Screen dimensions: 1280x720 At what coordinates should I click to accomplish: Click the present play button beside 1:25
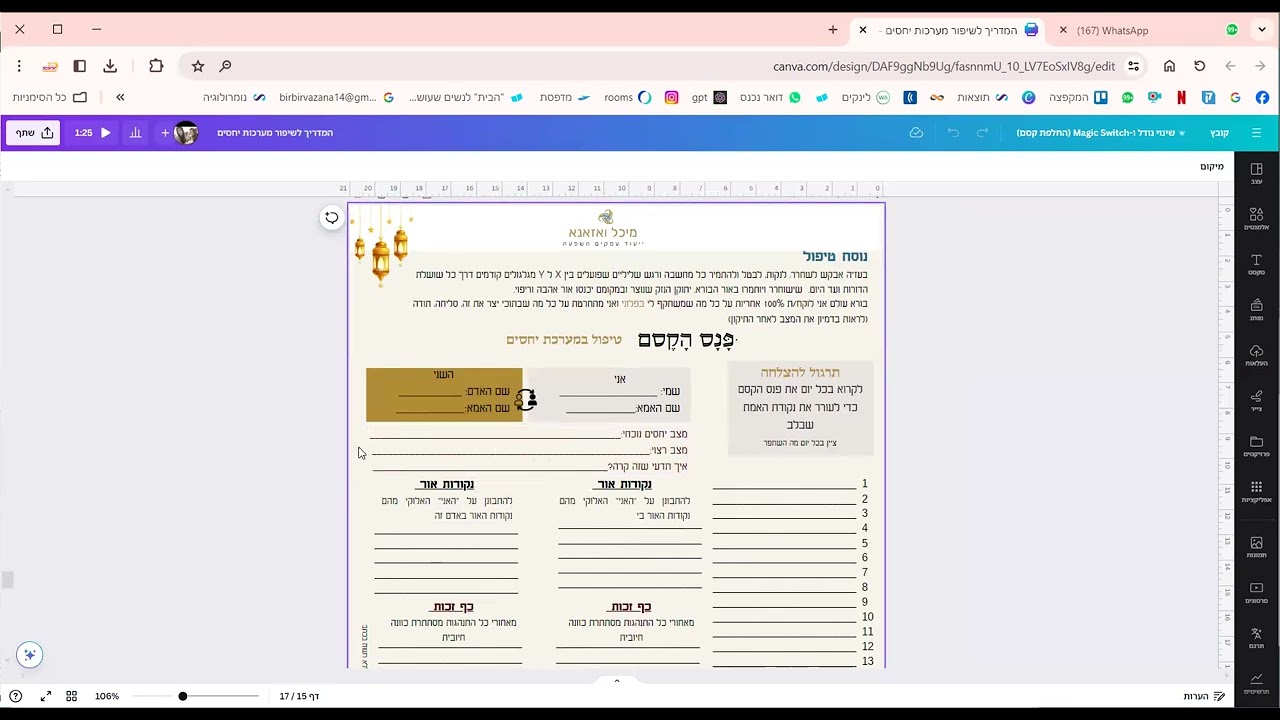(x=105, y=132)
